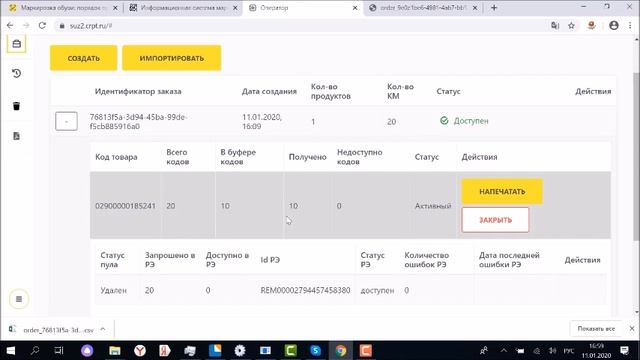Open the document report sidebar icon
Viewport: 640px width, 360px height.
16,136
